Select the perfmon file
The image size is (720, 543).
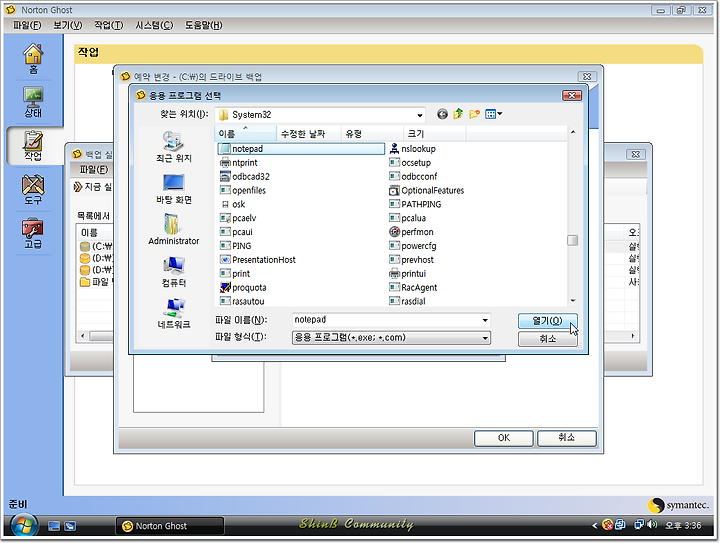click(411, 232)
